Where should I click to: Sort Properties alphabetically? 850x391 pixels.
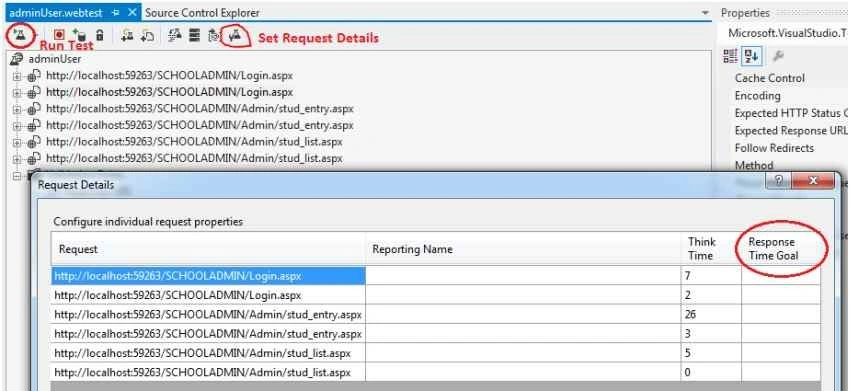click(x=751, y=55)
